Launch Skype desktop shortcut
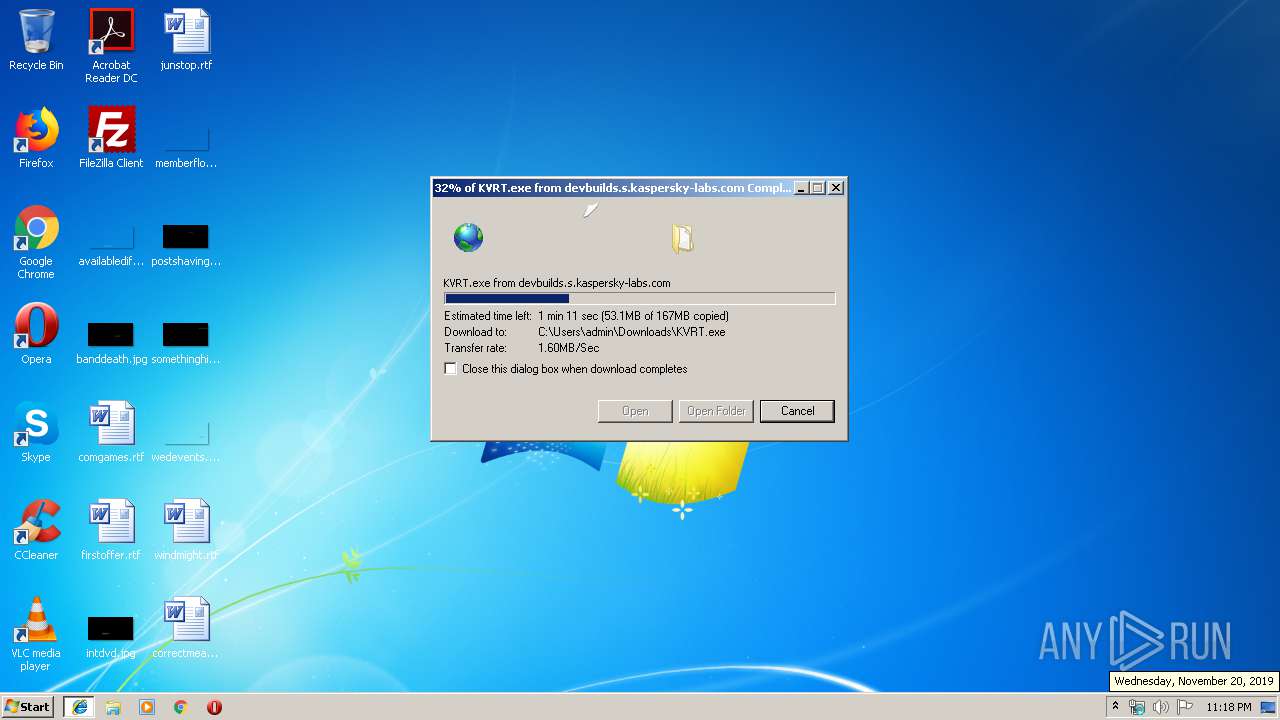Viewport: 1280px width, 720px height. coord(36,432)
